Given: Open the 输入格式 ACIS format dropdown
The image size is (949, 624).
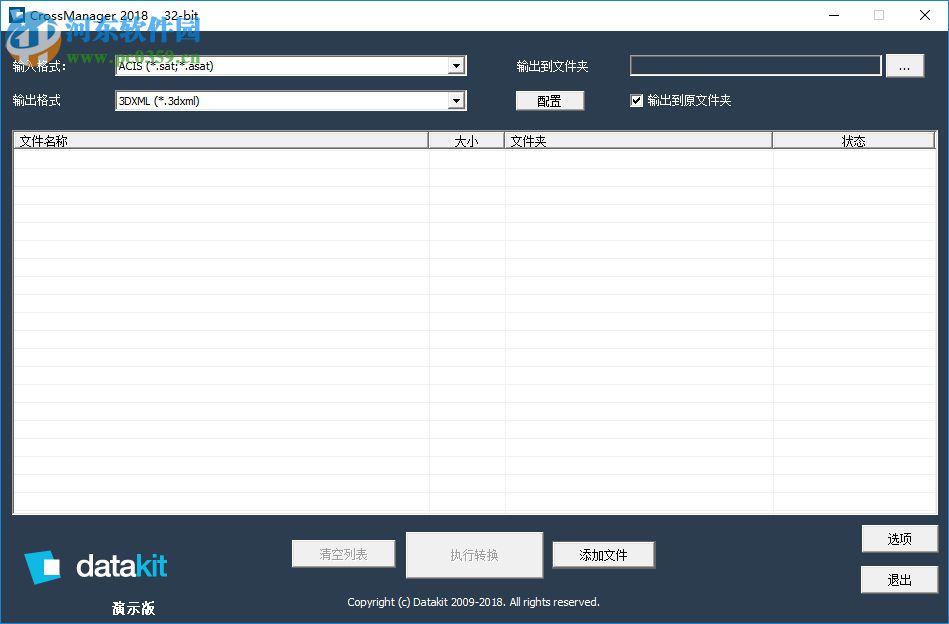Looking at the screenshot, I should (290, 65).
